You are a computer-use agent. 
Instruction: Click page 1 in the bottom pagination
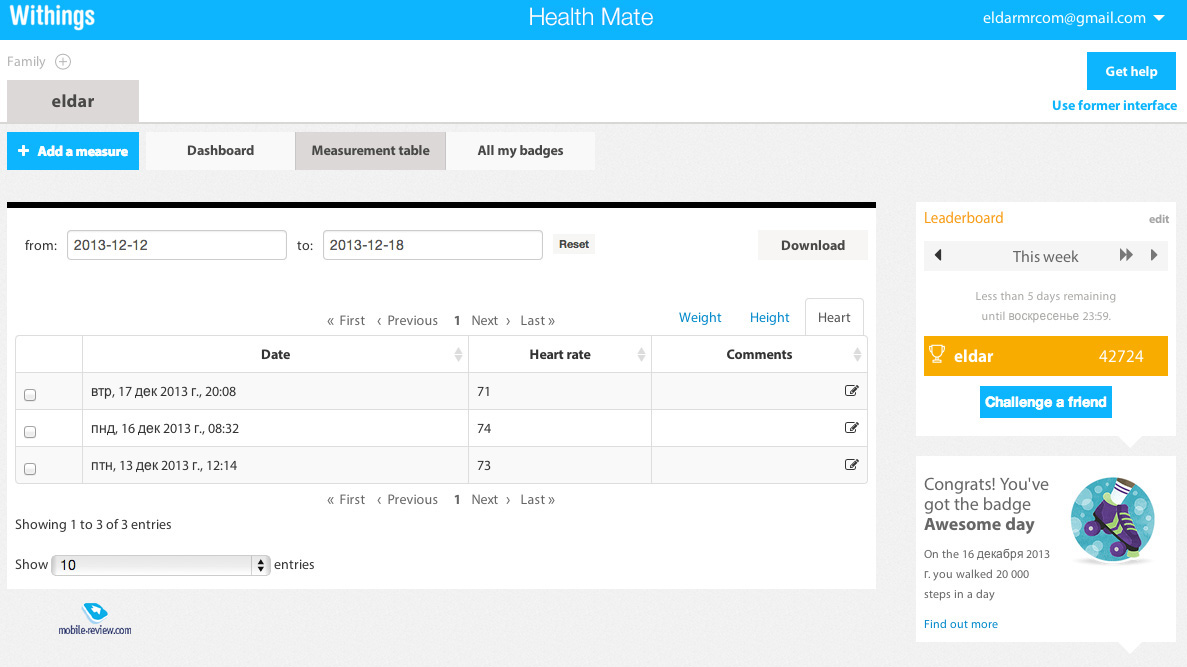point(457,500)
